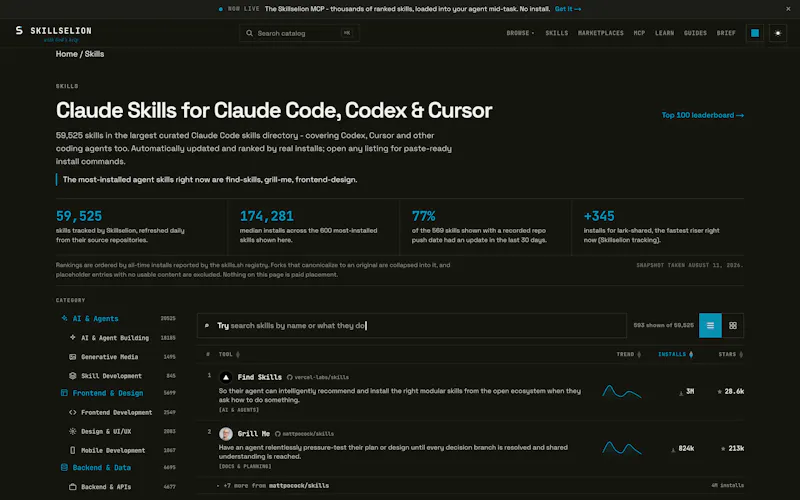800x500 pixels.
Task: Open the Top 100 leaderboard link
Action: [703, 115]
